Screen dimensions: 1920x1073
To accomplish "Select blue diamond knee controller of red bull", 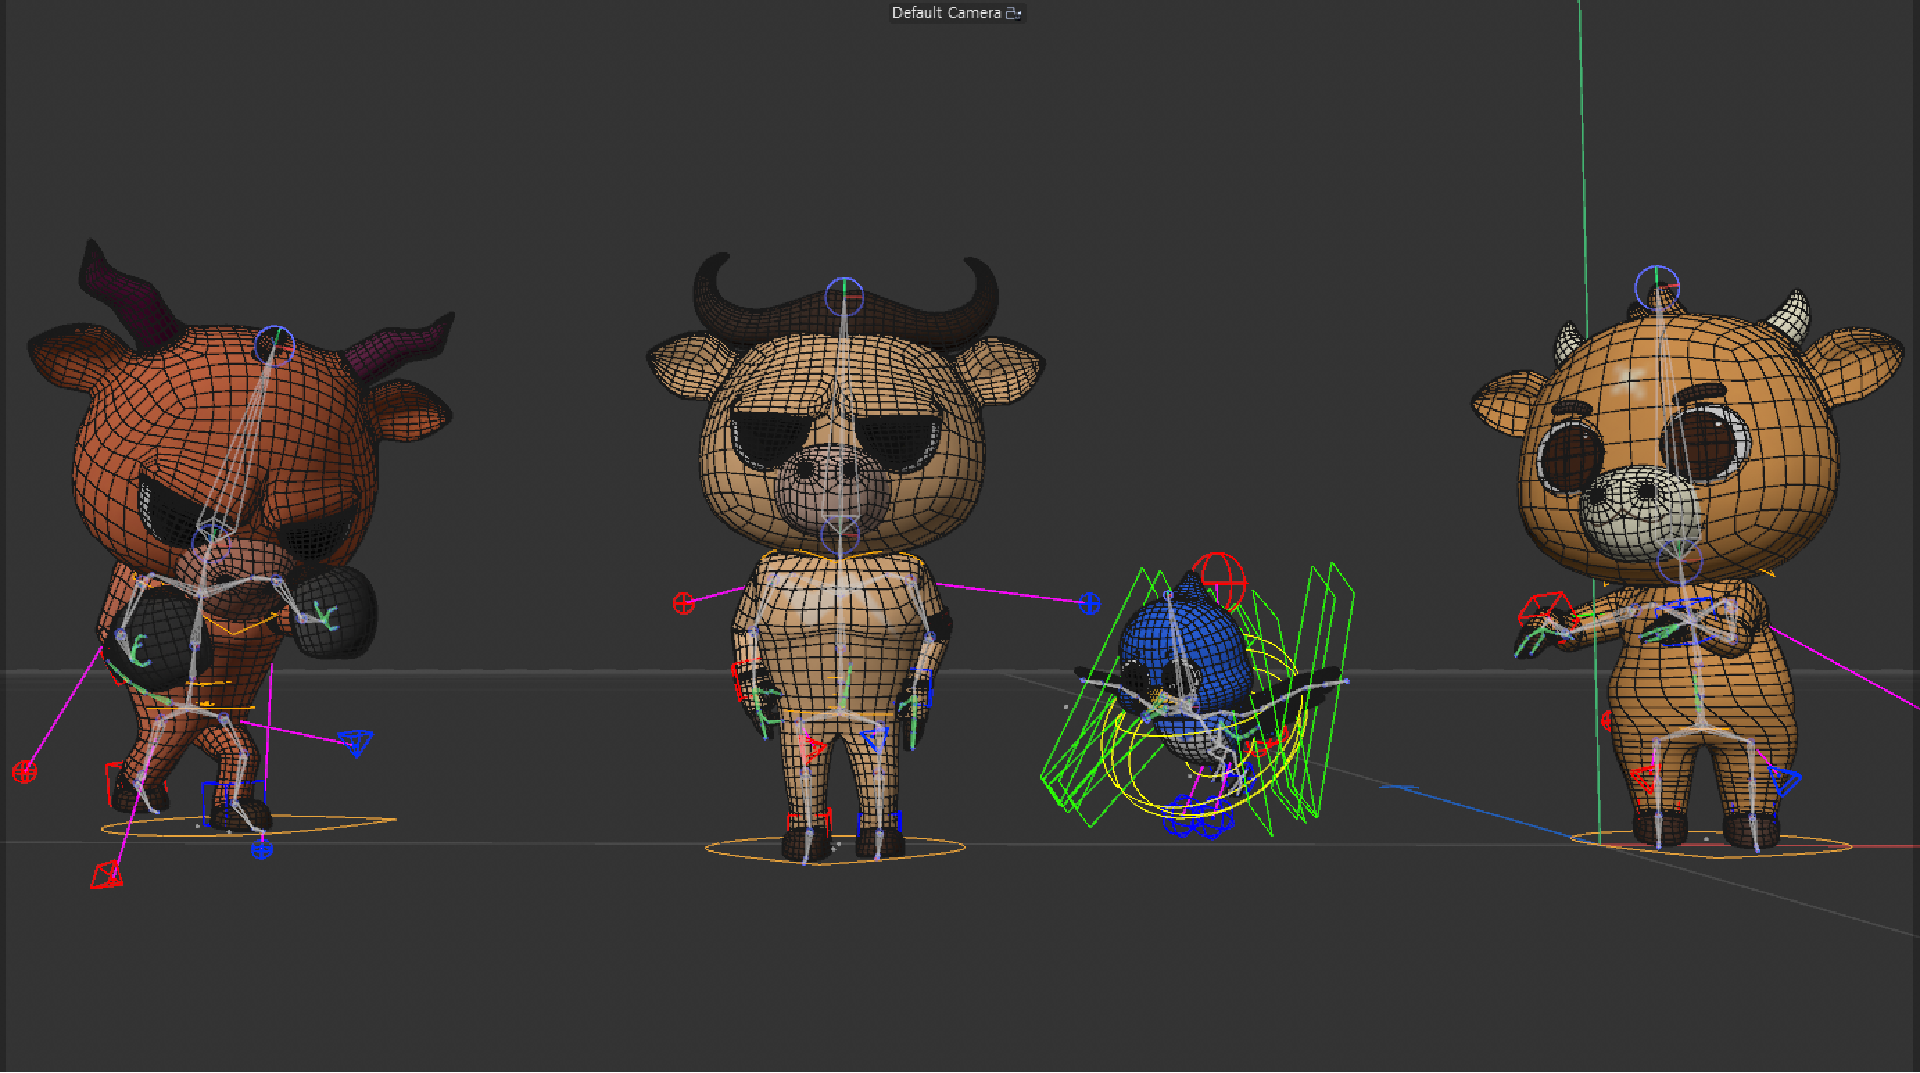I will click(356, 742).
